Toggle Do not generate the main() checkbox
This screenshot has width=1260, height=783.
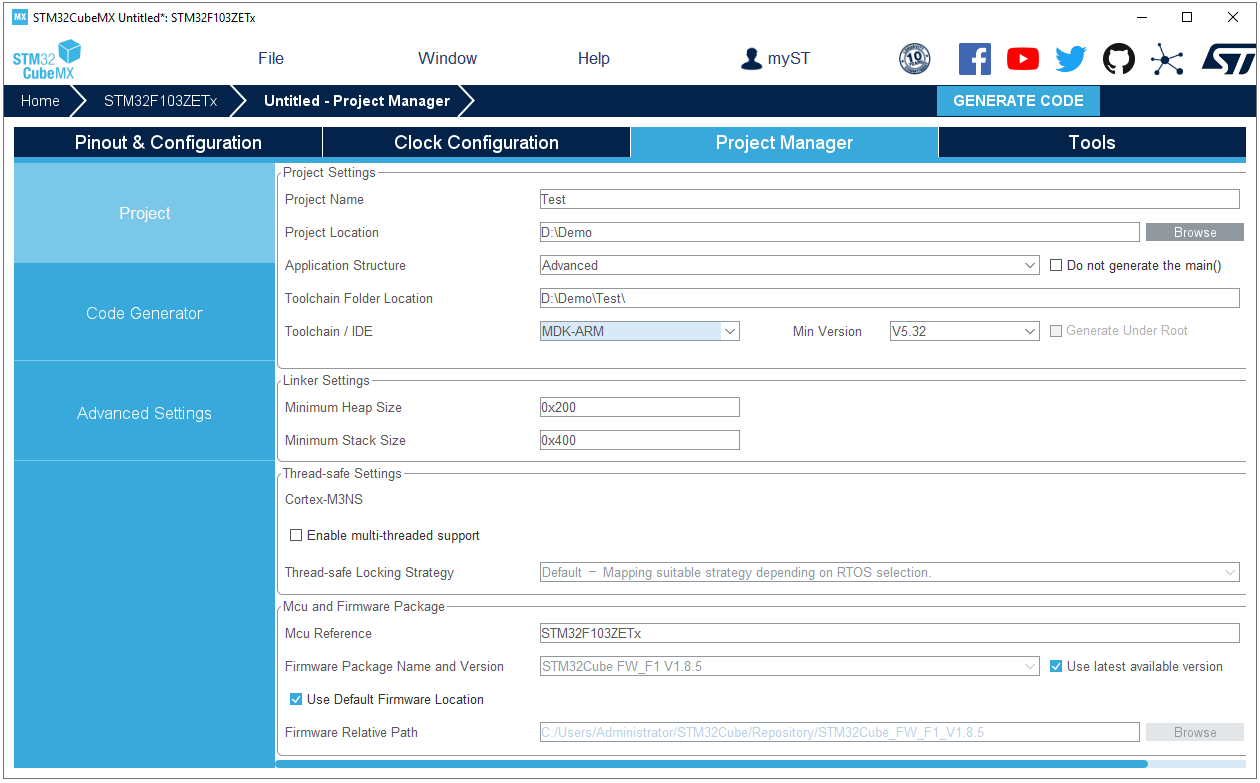point(1056,265)
